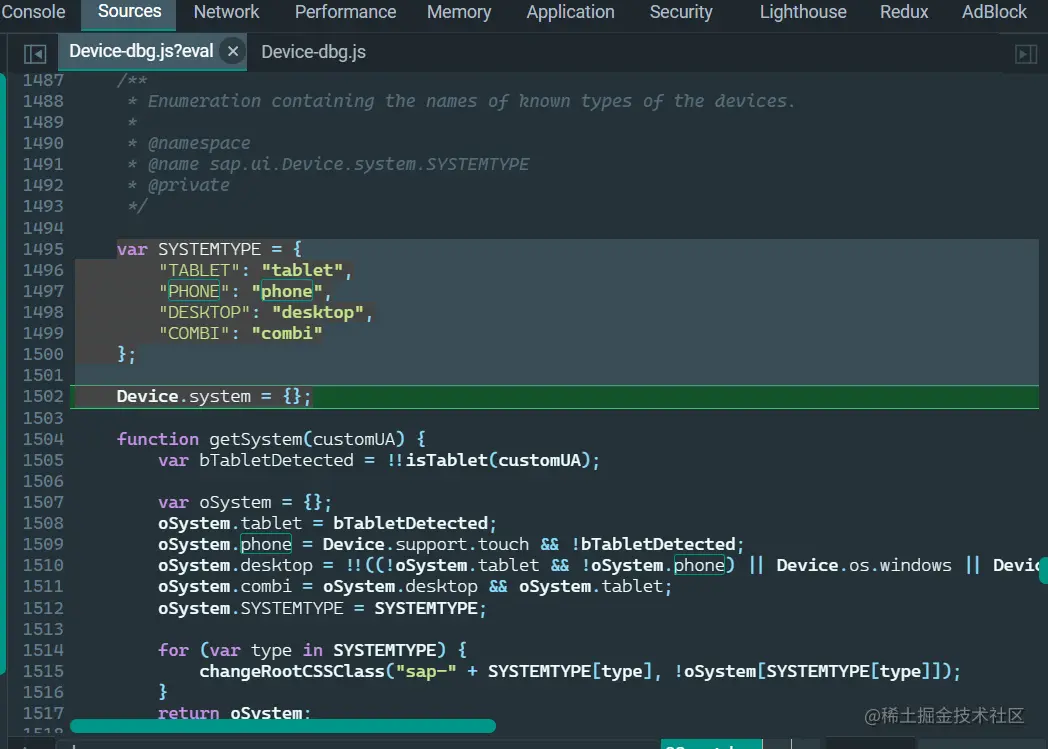Screen dimensions: 1048x749
Task: Click "Device.system = {};" on line 1502
Action: point(214,396)
